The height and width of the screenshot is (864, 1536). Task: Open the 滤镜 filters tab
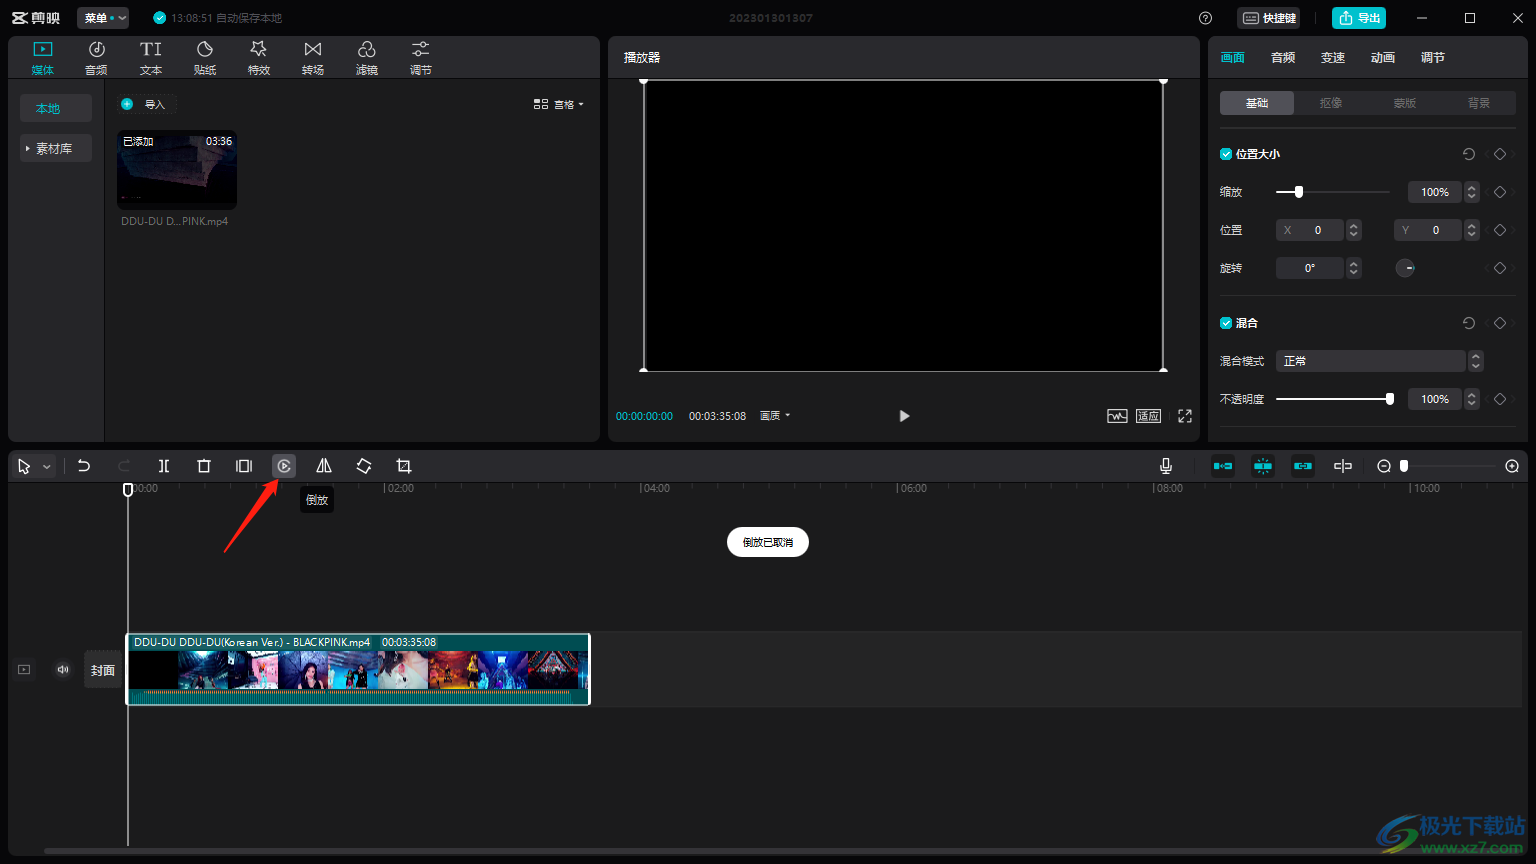click(367, 58)
